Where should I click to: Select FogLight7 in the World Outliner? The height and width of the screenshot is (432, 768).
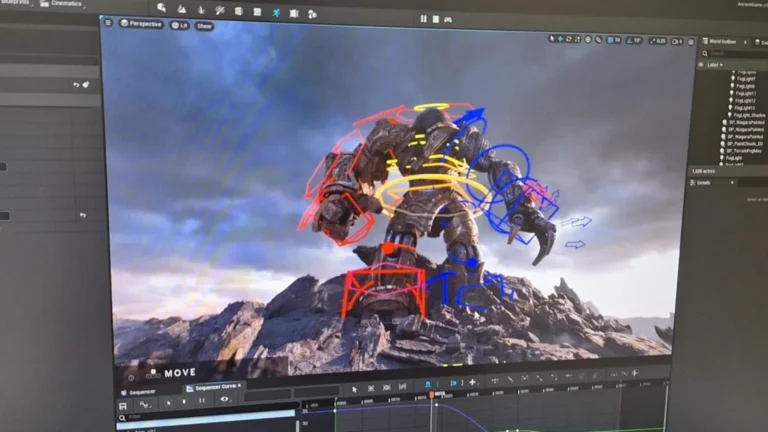tap(745, 79)
